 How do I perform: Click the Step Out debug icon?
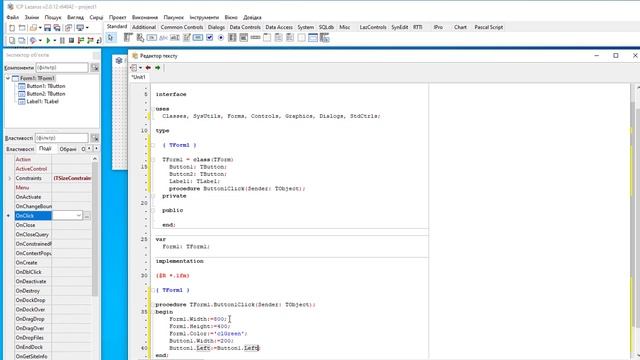[x=99, y=40]
